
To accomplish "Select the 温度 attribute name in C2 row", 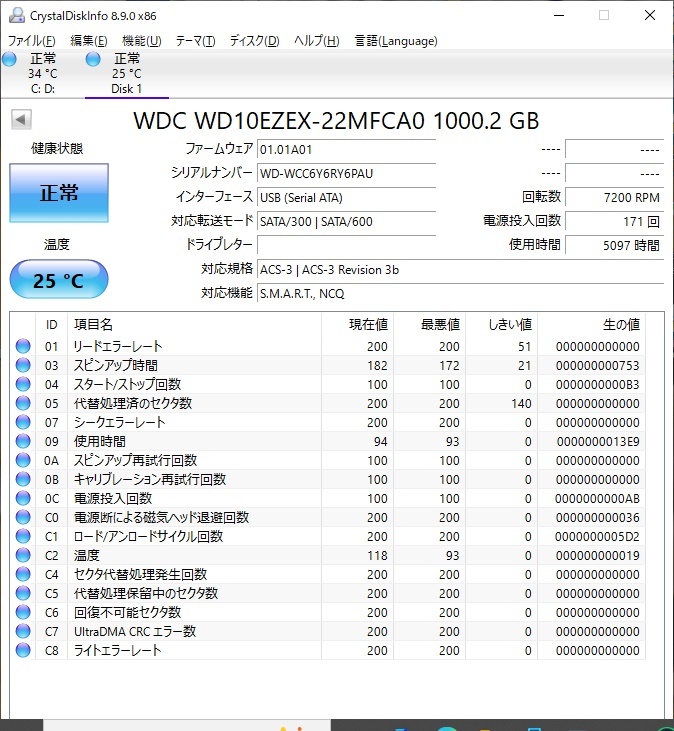I will (x=87, y=555).
